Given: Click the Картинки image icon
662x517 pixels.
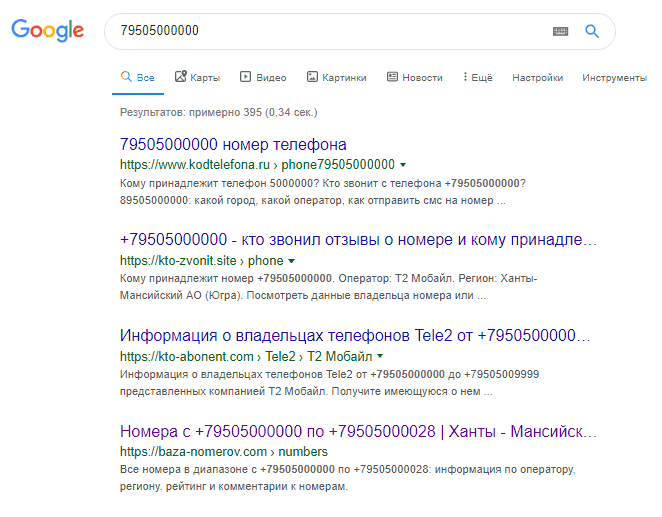Looking at the screenshot, I should [x=312, y=76].
